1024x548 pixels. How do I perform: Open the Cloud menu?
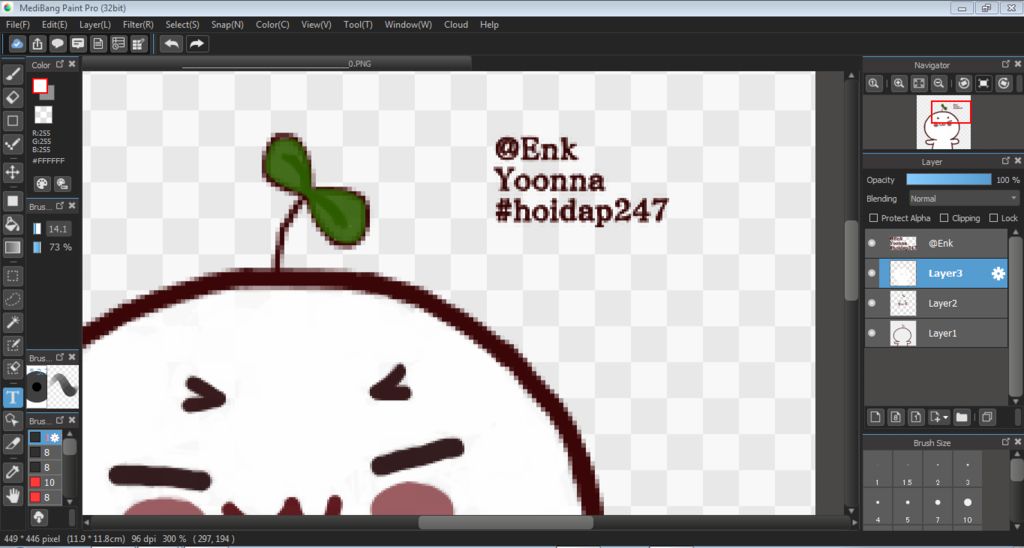point(456,24)
